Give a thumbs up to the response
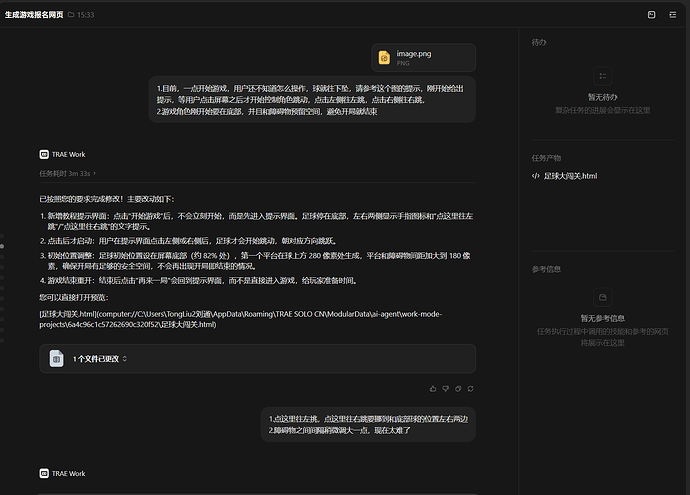Viewport: 690px width, 495px height. [433, 389]
